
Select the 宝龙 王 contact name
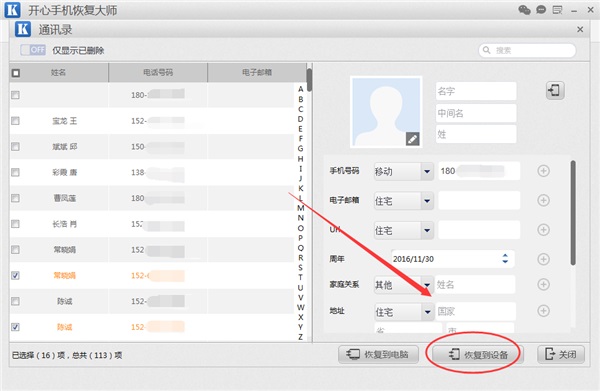click(x=65, y=121)
